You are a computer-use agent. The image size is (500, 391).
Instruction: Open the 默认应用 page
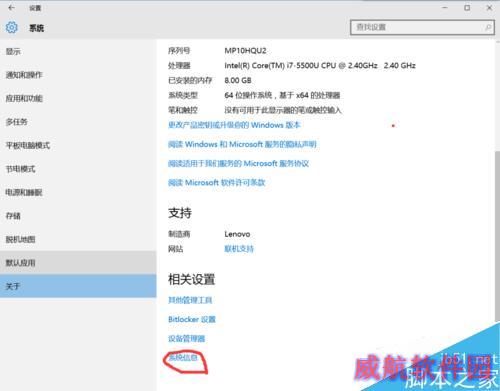pyautogui.click(x=78, y=263)
